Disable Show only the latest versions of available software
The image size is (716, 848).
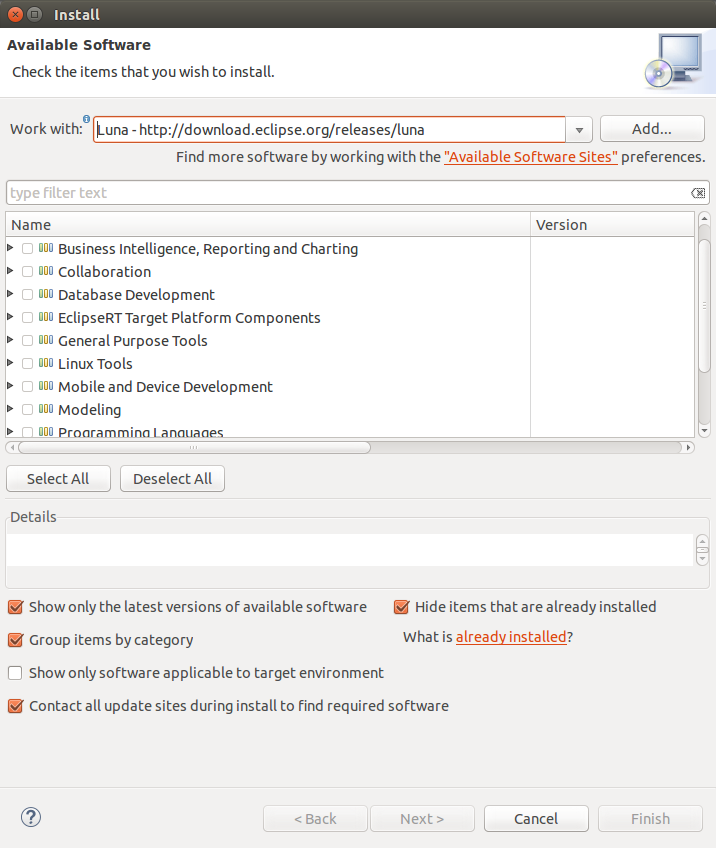tap(16, 607)
